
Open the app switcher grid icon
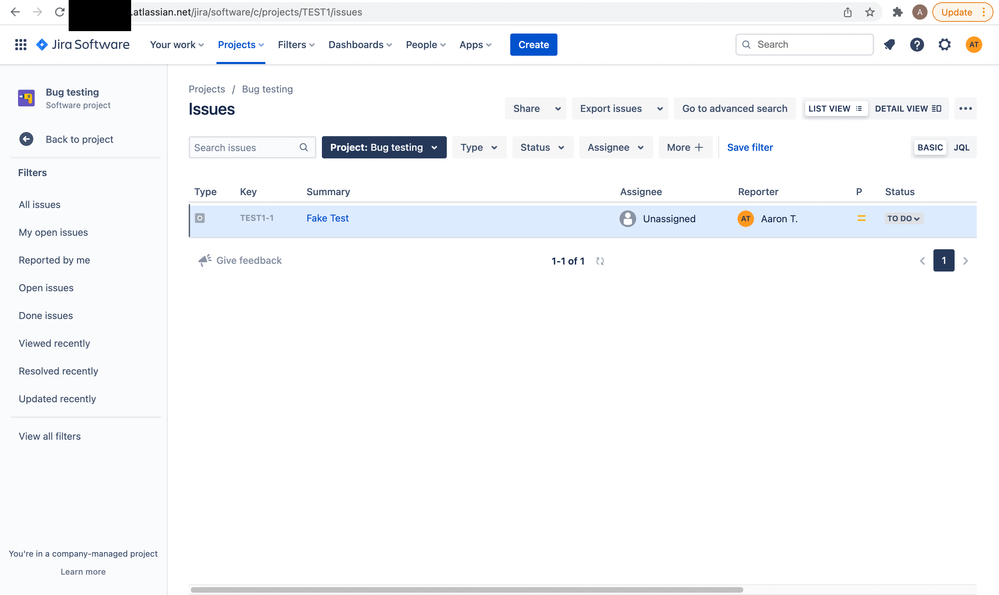click(x=20, y=45)
